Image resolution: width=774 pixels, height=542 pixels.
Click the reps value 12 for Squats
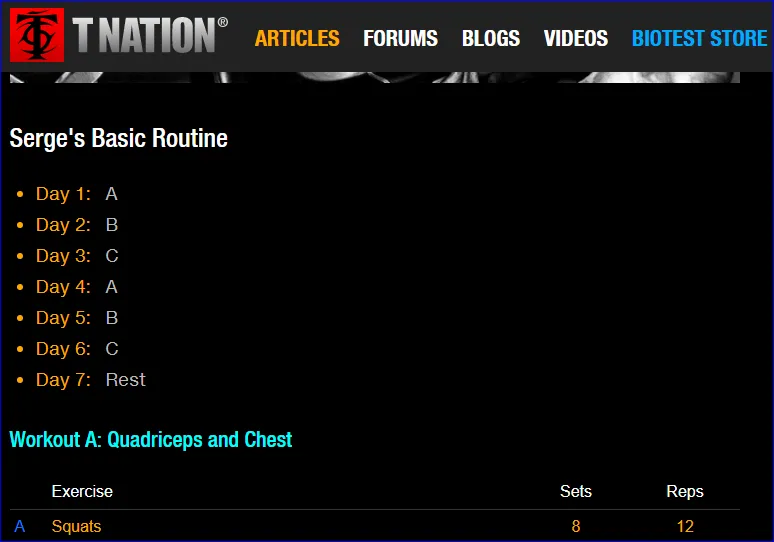click(x=685, y=527)
